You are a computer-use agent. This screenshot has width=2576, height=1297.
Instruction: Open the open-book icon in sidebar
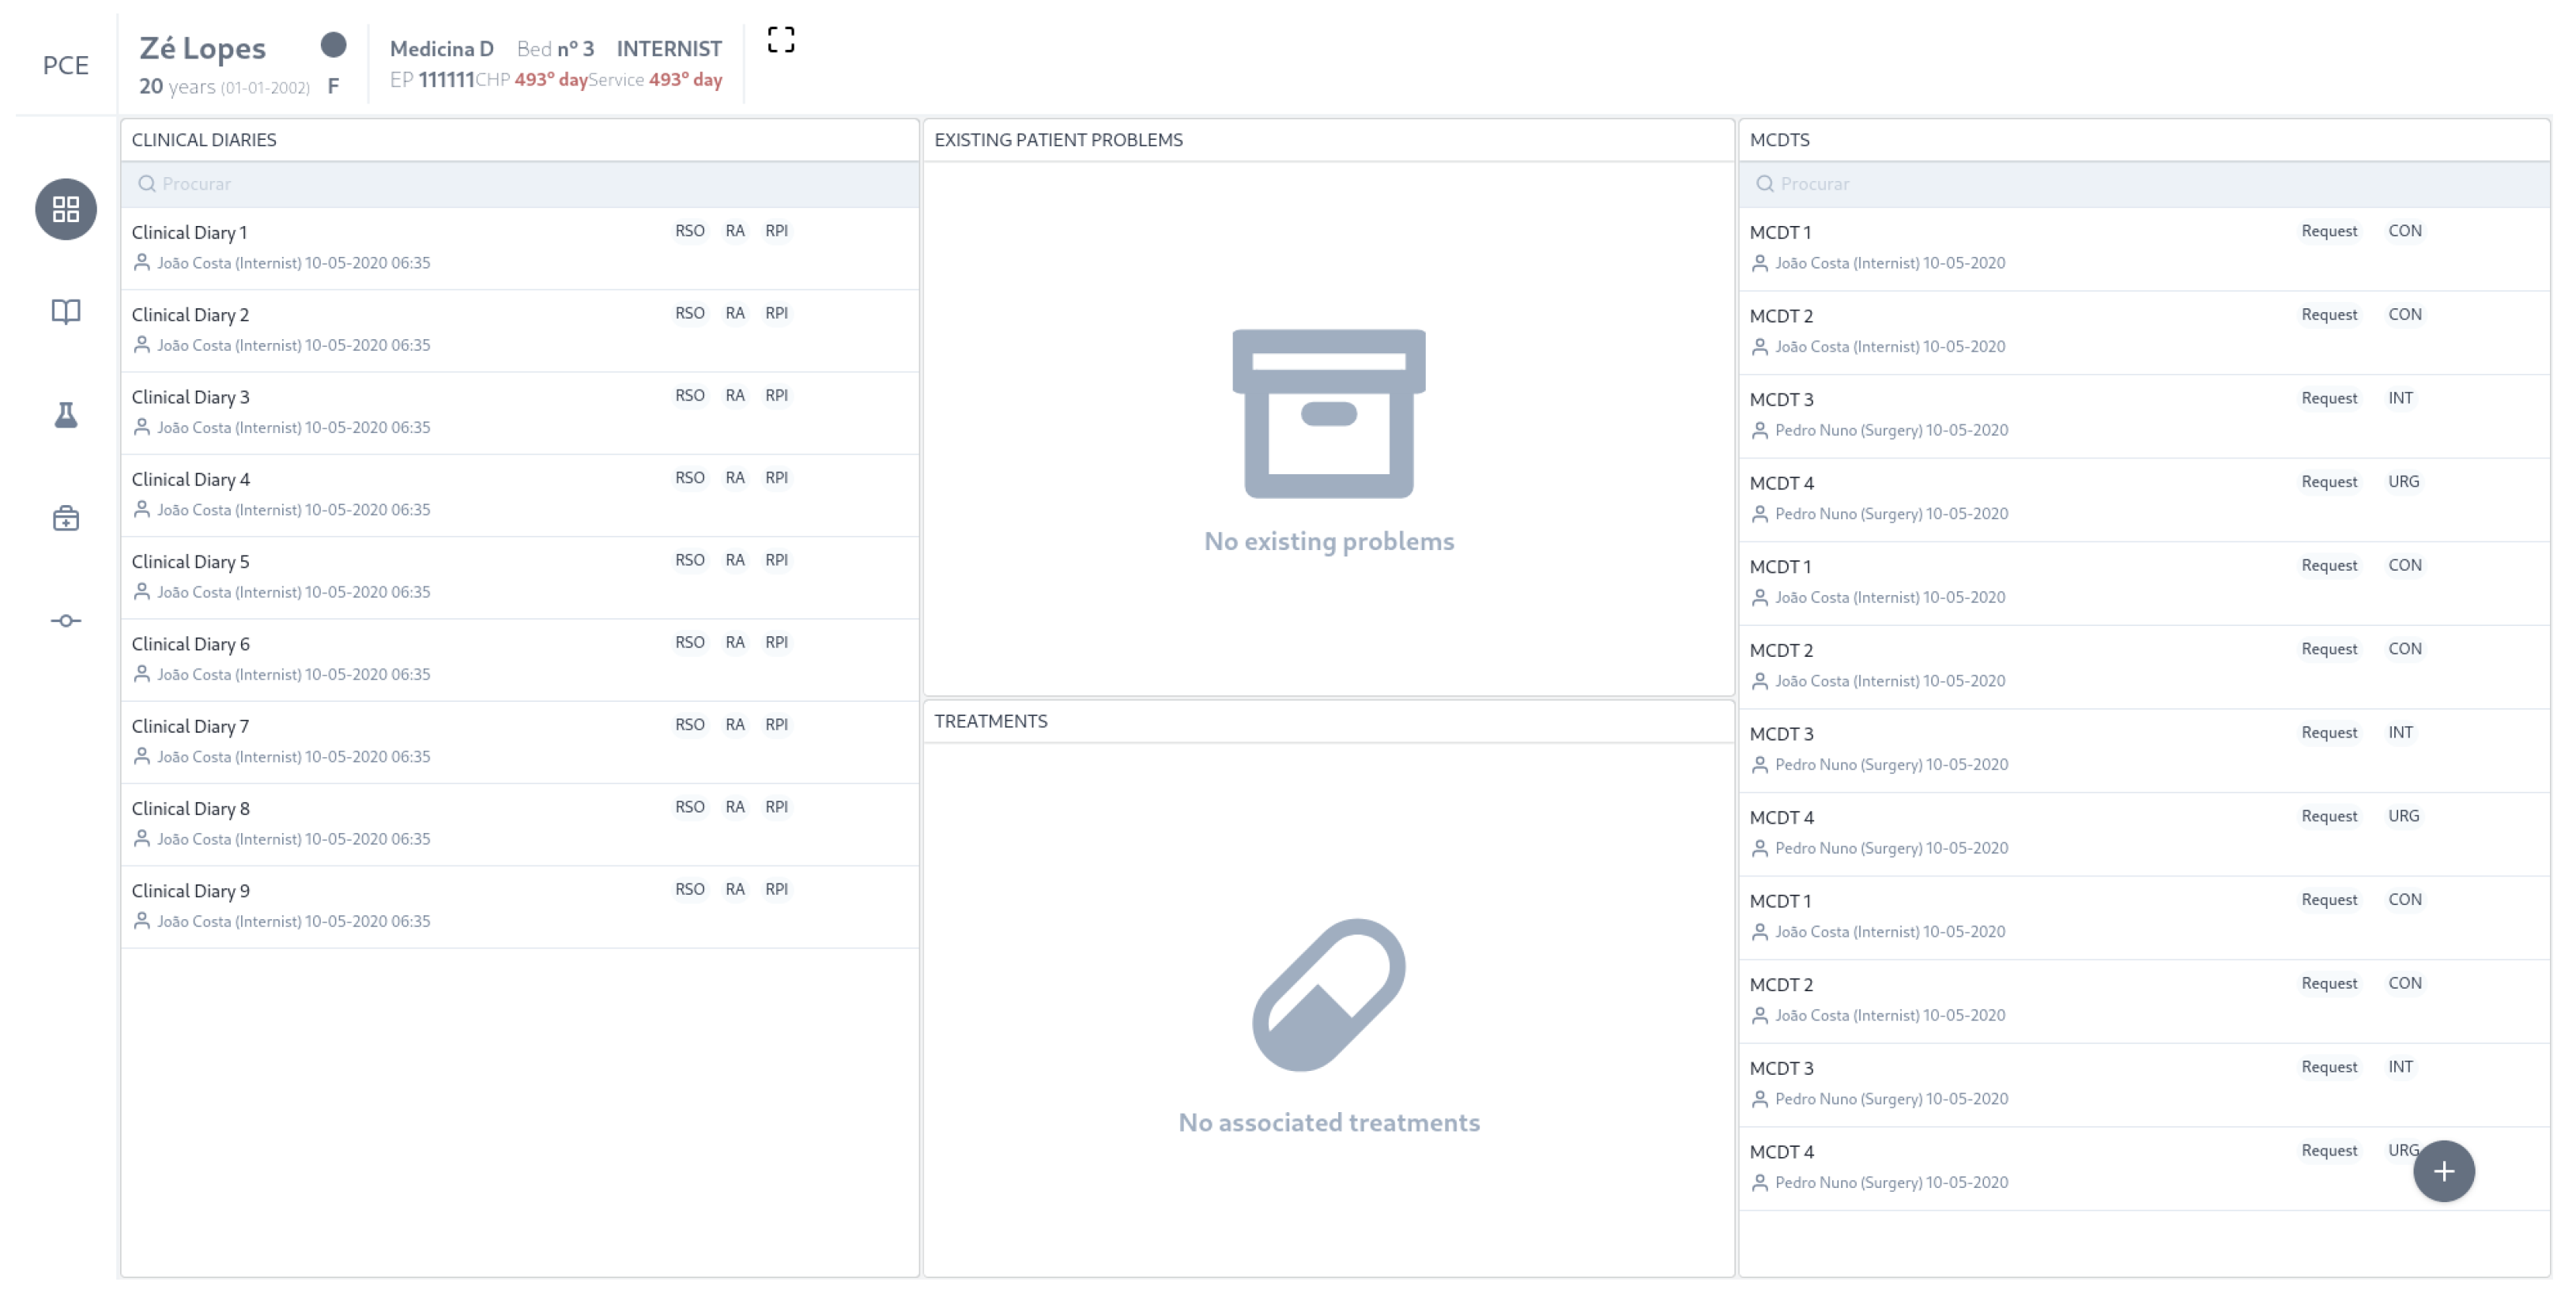(x=66, y=312)
